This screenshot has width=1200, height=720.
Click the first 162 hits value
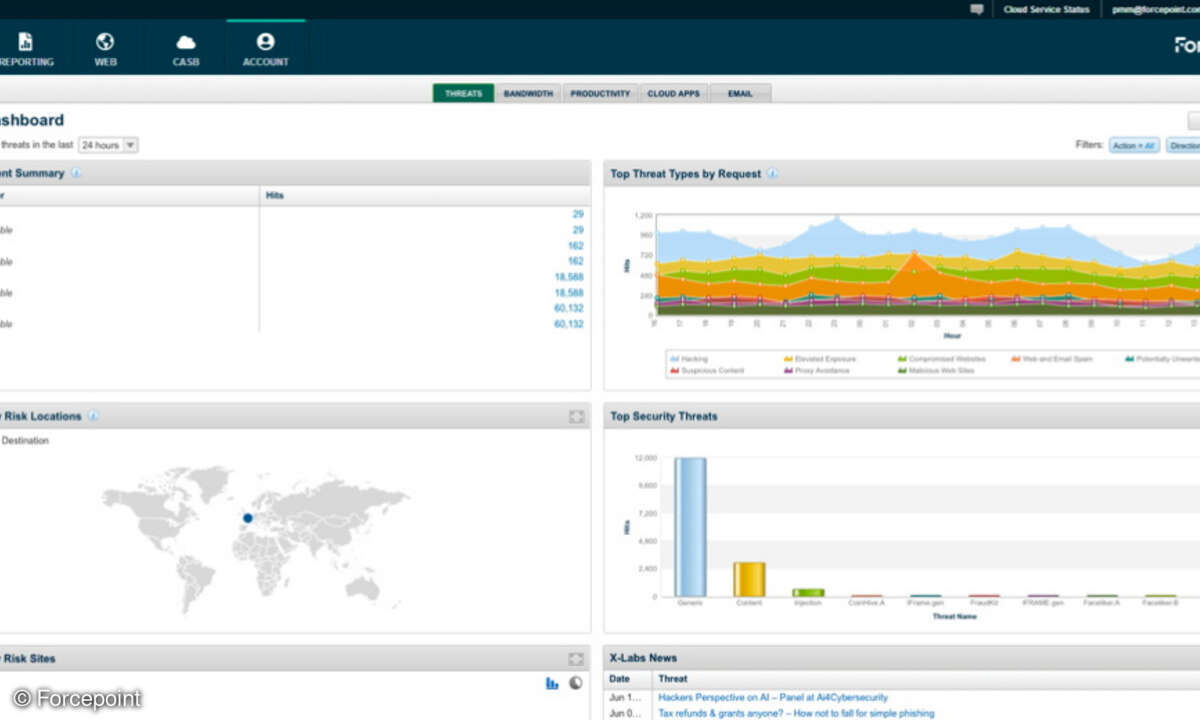[575, 246]
